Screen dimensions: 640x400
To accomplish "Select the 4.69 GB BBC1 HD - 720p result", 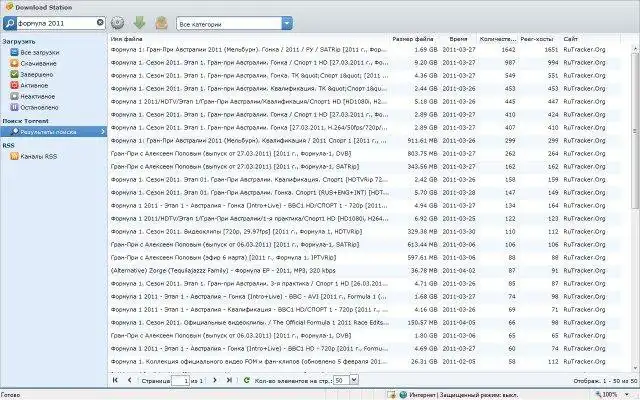I will pyautogui.click(x=365, y=349).
